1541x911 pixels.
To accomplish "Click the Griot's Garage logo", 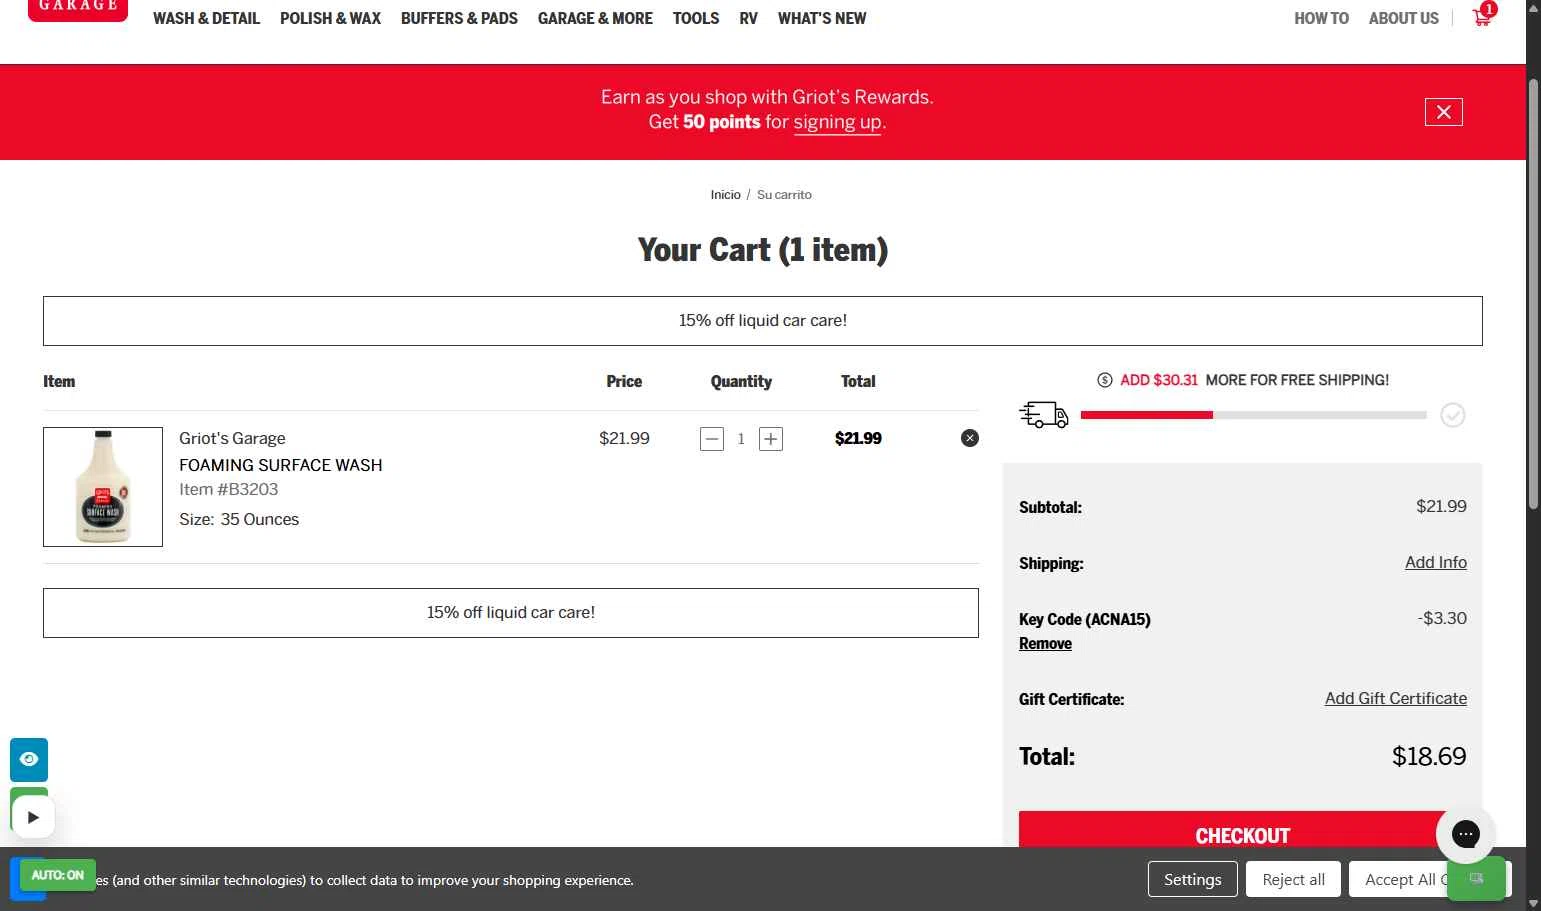I will point(78,8).
